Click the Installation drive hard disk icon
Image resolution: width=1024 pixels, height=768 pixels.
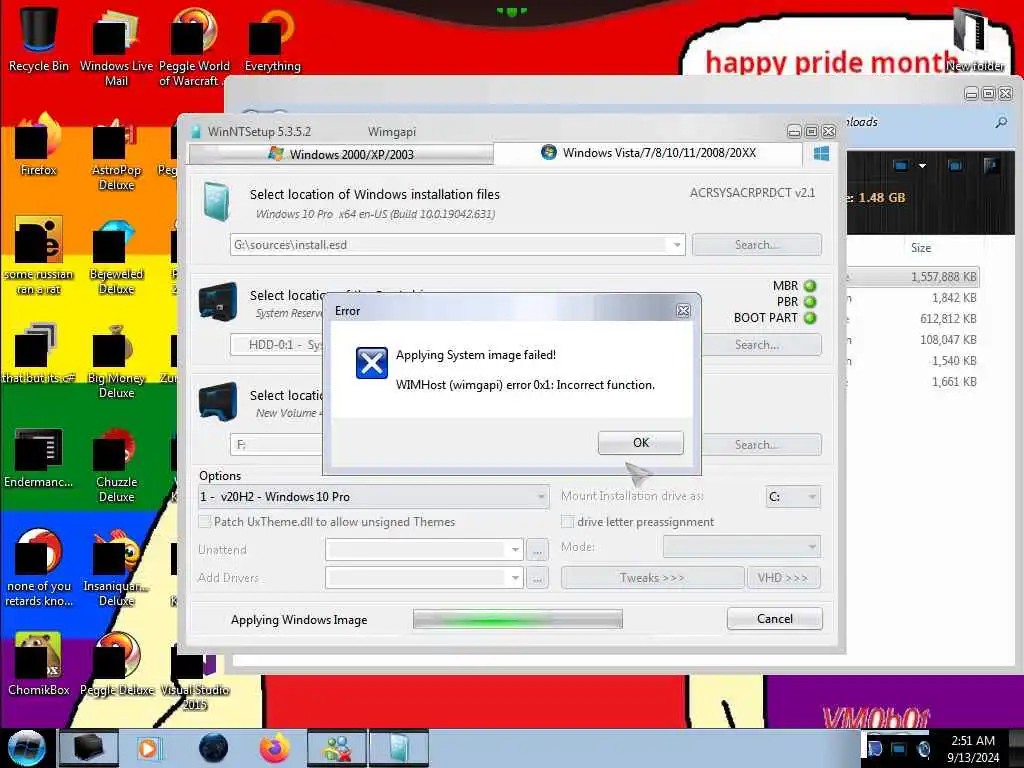click(x=217, y=402)
